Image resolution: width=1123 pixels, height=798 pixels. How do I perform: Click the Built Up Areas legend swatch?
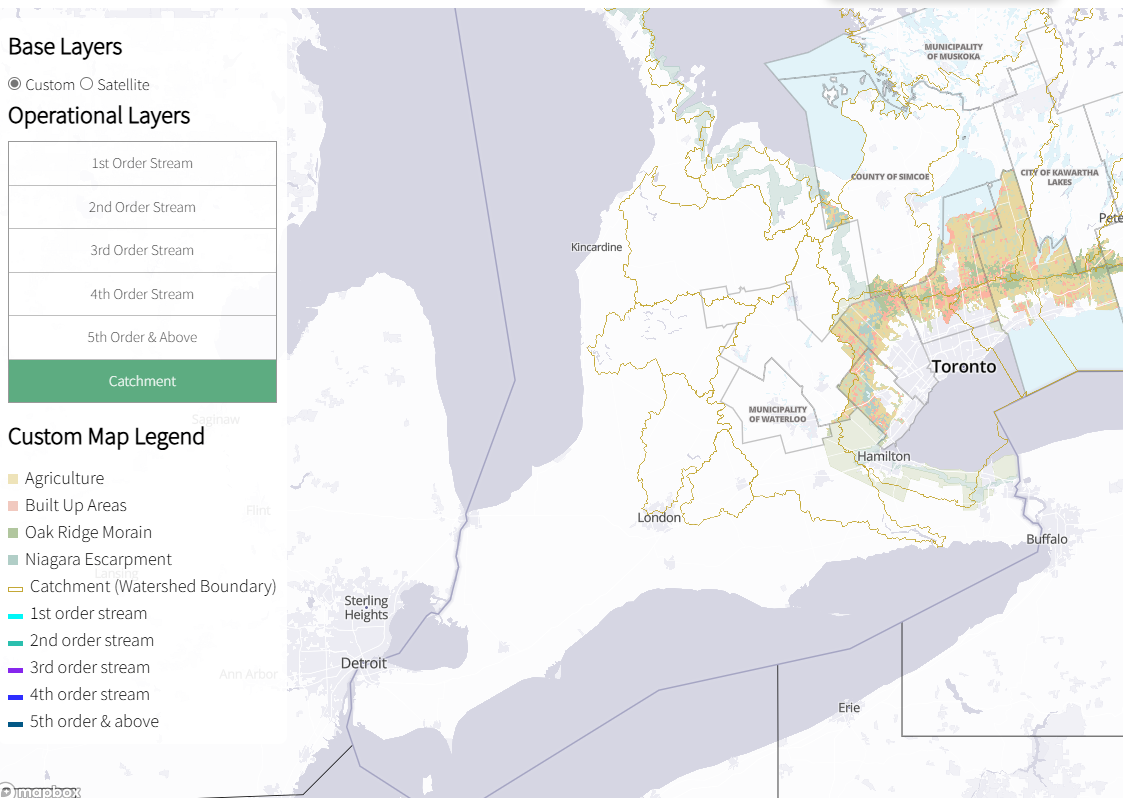coord(13,506)
